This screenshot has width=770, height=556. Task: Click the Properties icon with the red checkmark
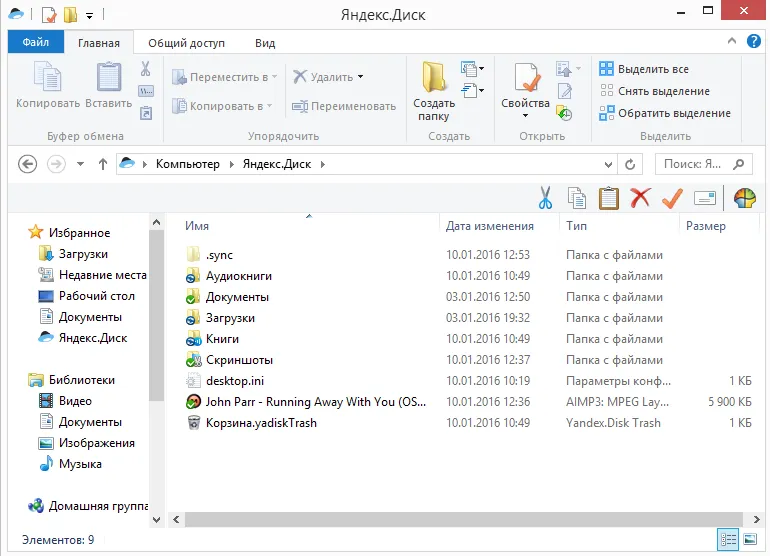(526, 77)
